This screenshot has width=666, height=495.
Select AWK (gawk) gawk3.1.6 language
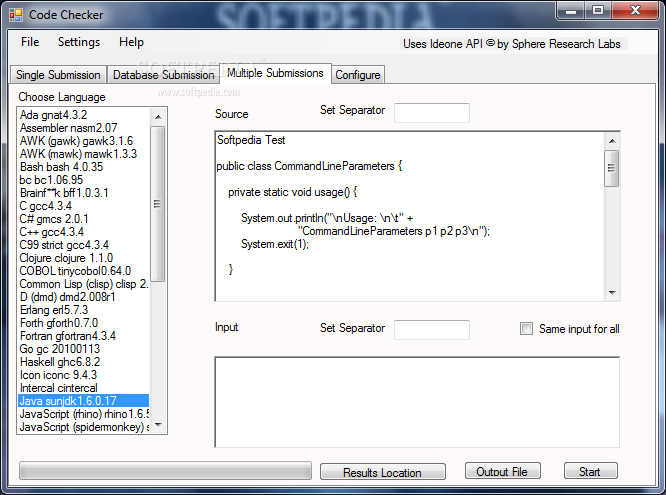84,141
